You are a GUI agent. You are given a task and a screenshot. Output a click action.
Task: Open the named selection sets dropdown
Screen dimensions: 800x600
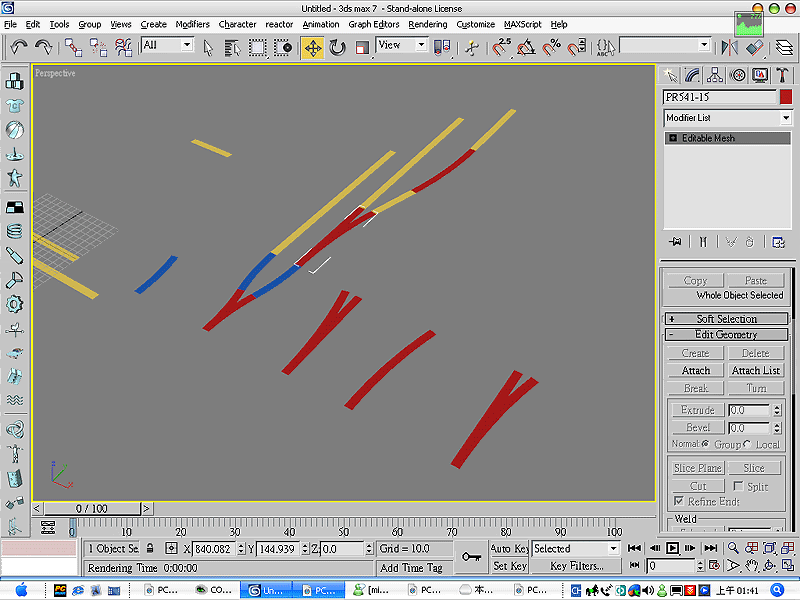pos(665,45)
